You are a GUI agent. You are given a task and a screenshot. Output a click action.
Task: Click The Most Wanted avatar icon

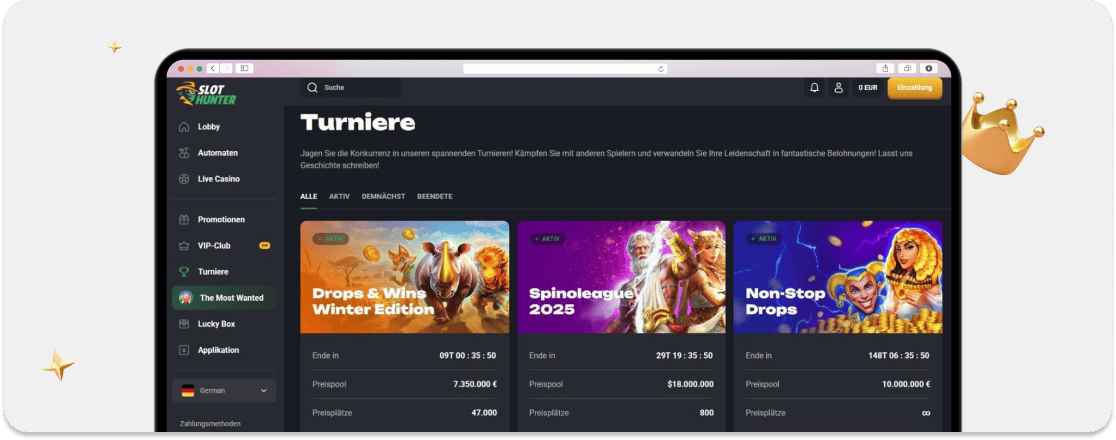coord(185,298)
